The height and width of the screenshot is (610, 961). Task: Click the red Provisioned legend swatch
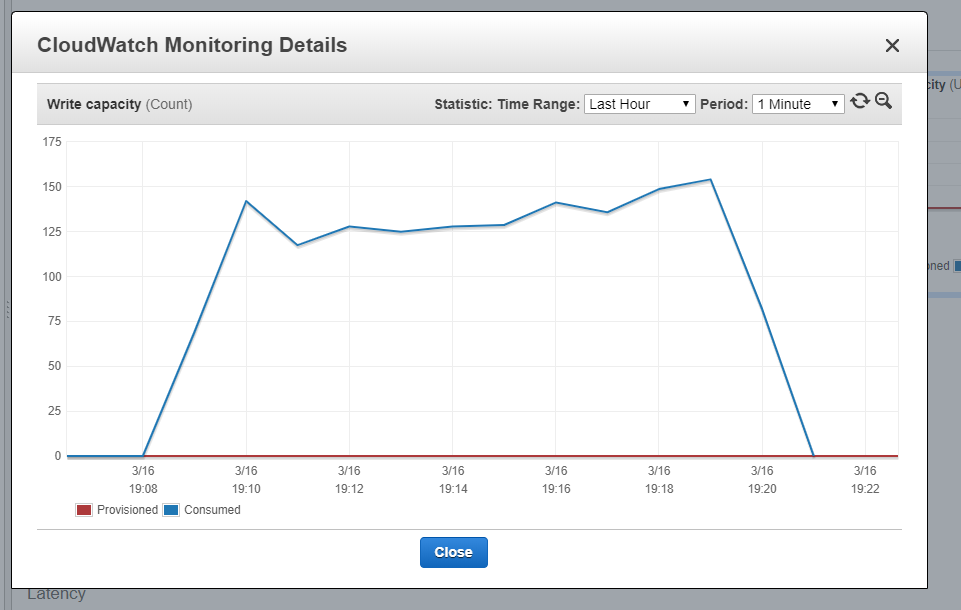click(x=84, y=510)
